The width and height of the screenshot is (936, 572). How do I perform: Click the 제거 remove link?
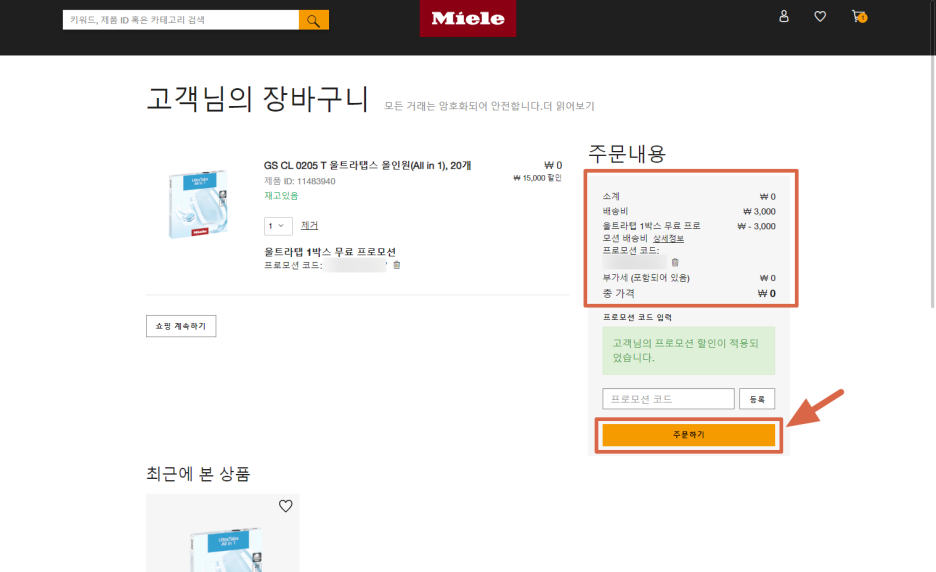coord(309,226)
